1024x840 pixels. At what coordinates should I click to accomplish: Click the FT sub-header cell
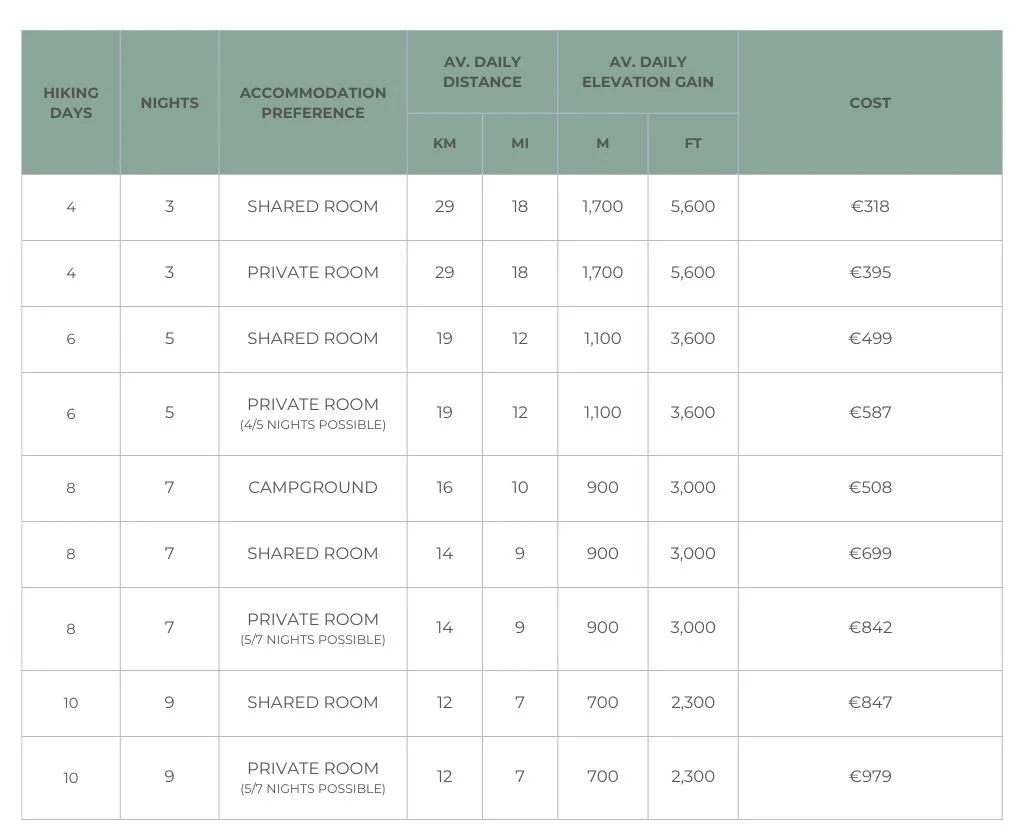pos(693,144)
